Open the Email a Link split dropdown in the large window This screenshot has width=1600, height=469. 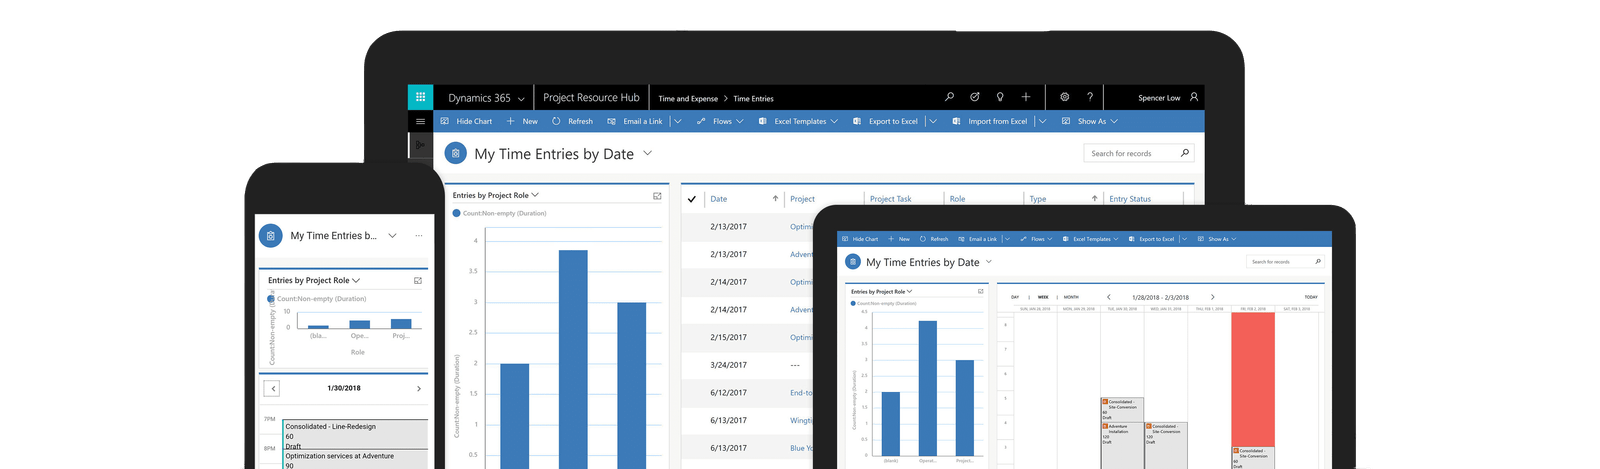(677, 121)
